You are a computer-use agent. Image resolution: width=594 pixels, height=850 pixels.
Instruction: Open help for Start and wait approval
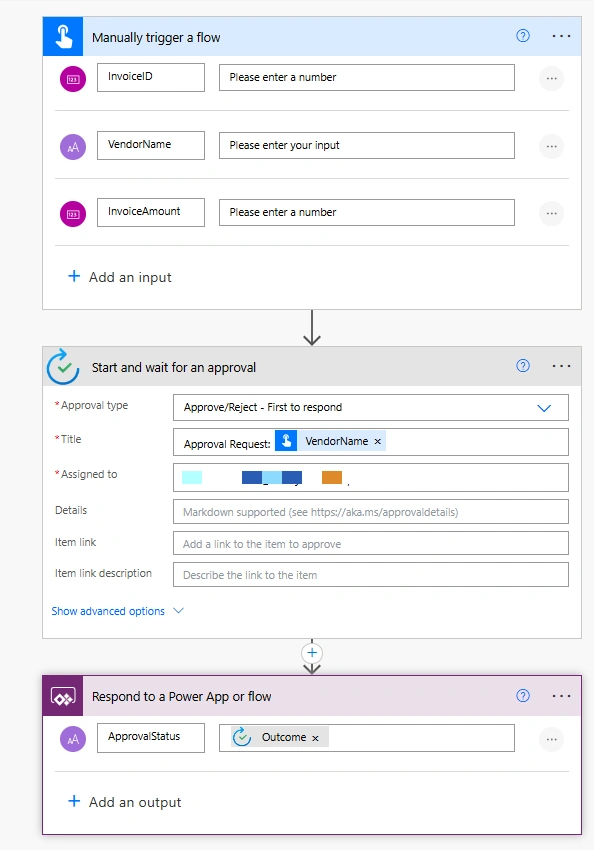pyautogui.click(x=523, y=366)
